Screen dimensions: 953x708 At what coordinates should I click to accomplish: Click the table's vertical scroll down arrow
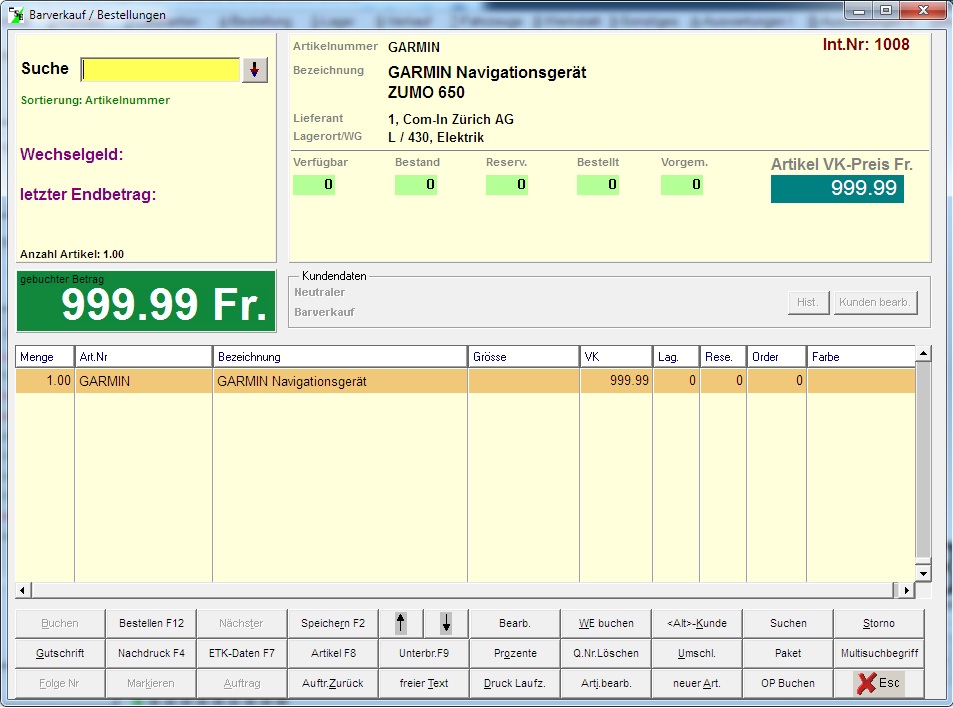(x=923, y=573)
